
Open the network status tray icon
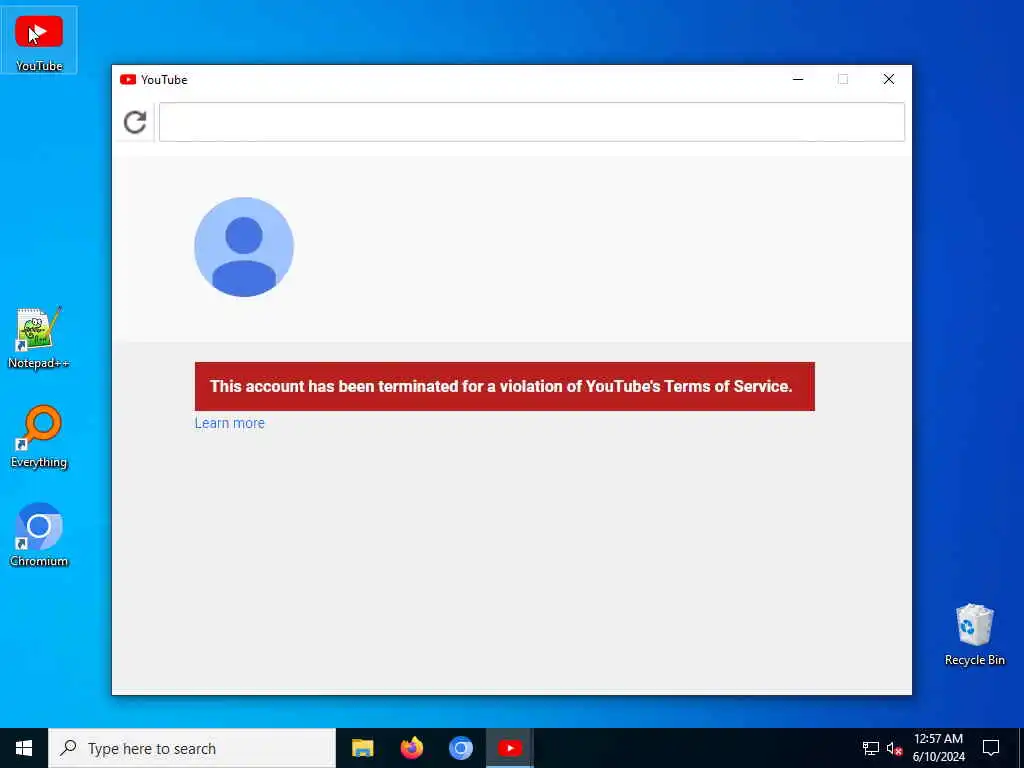[871, 748]
